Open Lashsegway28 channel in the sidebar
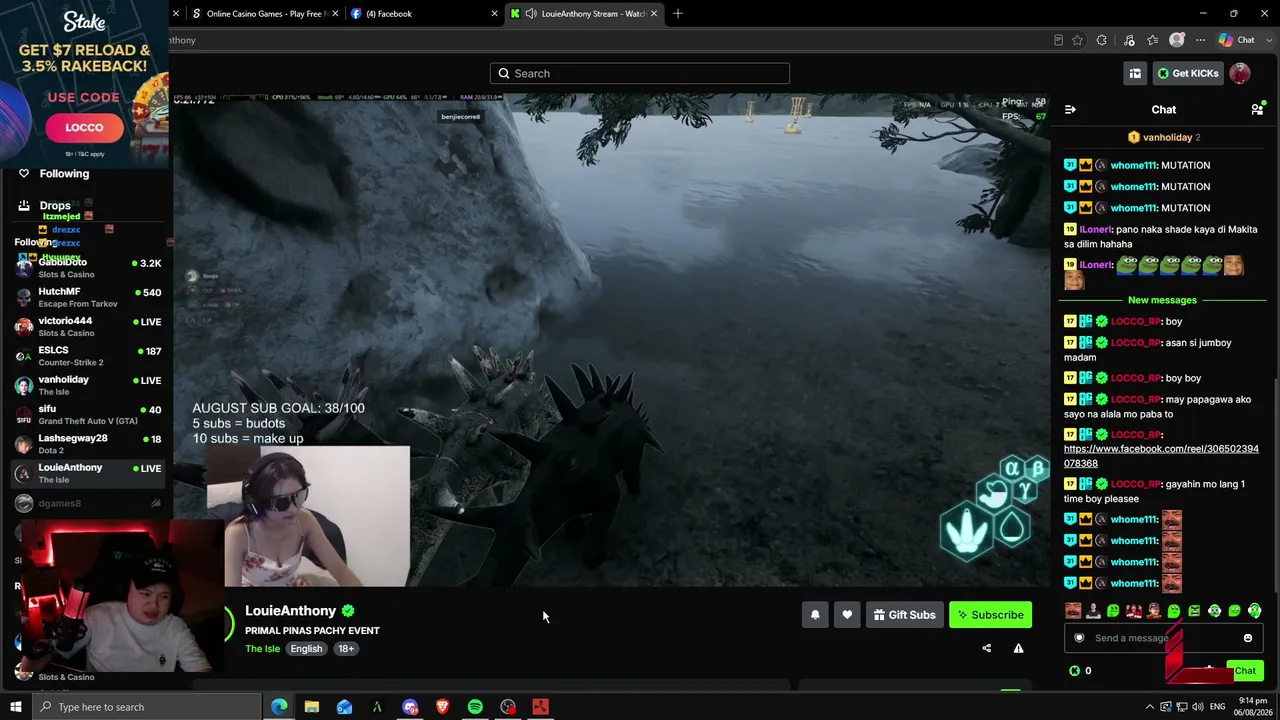The height and width of the screenshot is (720, 1280). click(x=88, y=444)
